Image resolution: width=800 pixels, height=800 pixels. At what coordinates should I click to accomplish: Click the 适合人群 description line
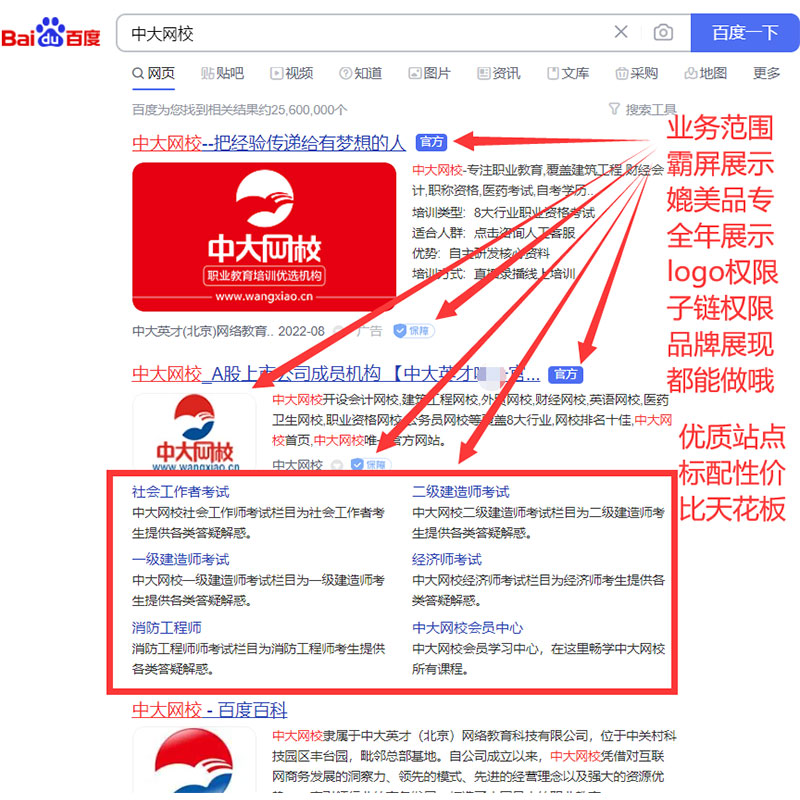click(494, 233)
